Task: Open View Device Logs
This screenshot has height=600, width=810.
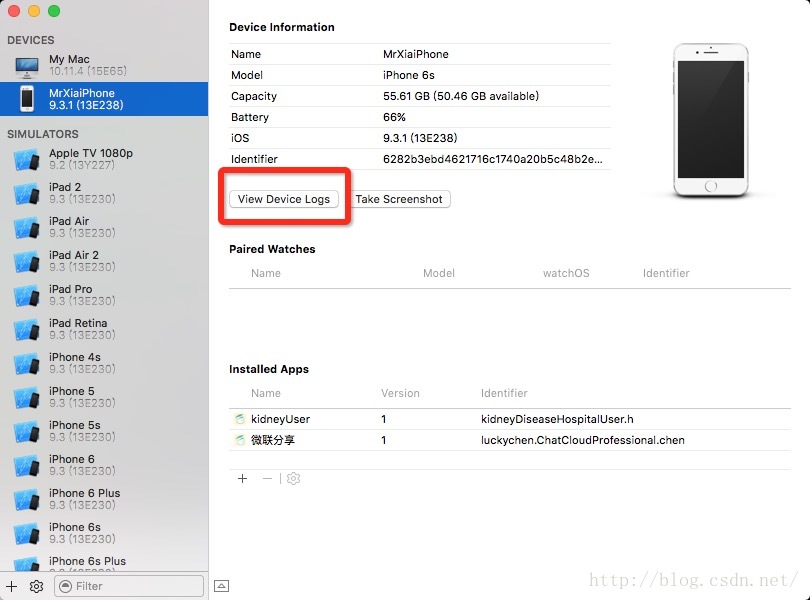Action: 284,199
